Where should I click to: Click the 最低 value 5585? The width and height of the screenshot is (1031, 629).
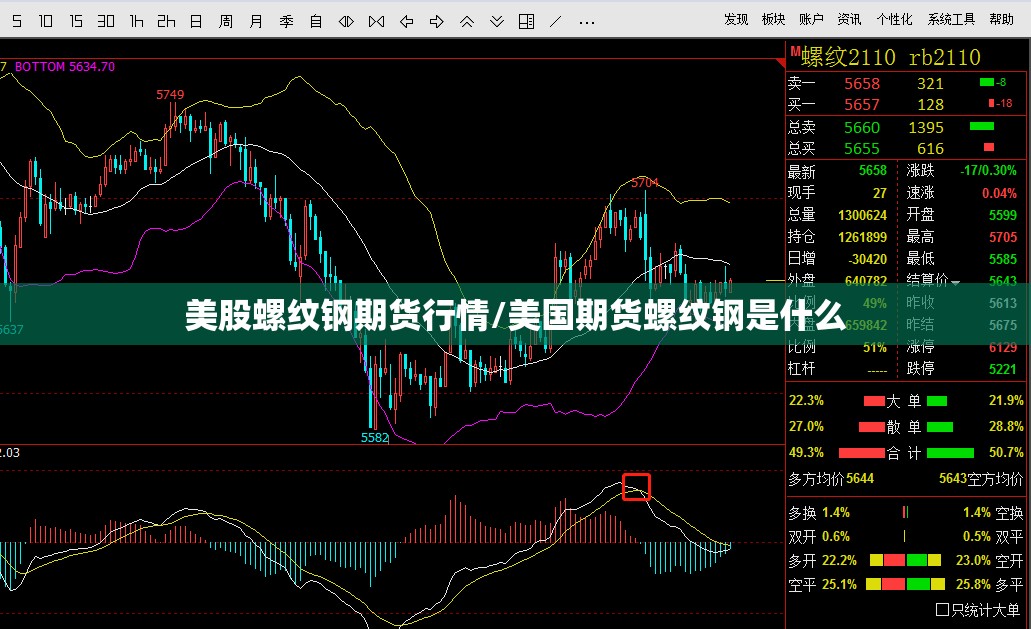point(1003,259)
